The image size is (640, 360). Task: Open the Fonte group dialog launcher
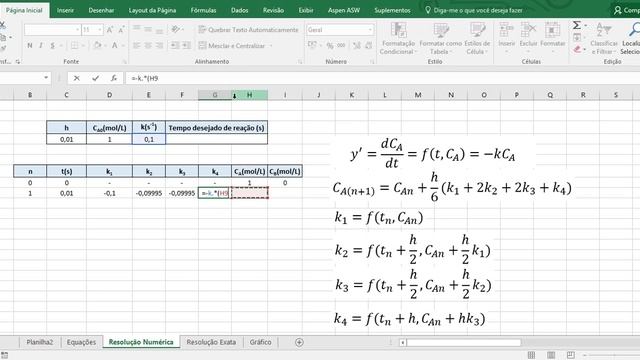124,62
